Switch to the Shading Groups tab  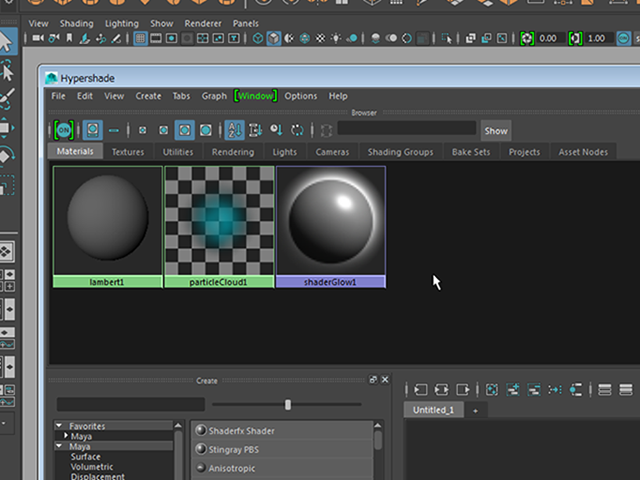point(400,152)
